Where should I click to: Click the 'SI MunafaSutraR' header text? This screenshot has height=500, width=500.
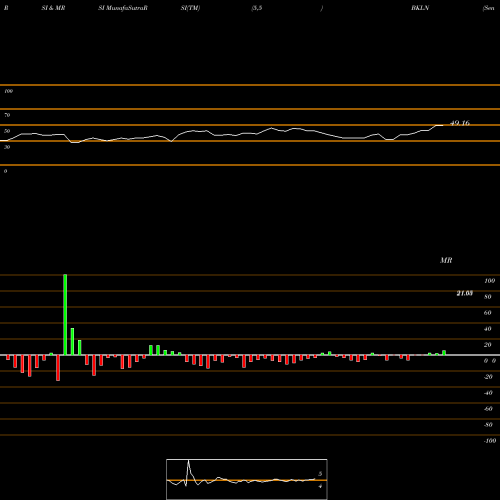[x=123, y=8]
